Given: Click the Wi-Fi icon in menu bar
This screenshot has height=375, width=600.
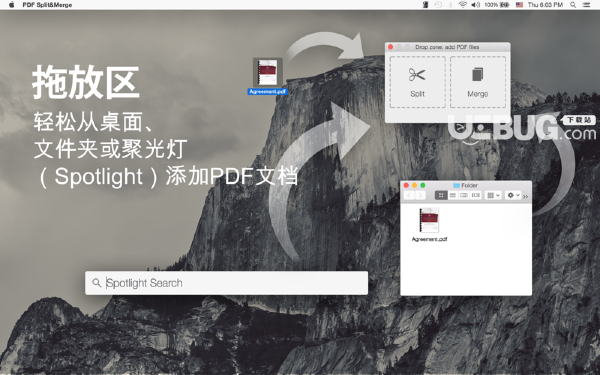Looking at the screenshot, I should coord(463,5).
